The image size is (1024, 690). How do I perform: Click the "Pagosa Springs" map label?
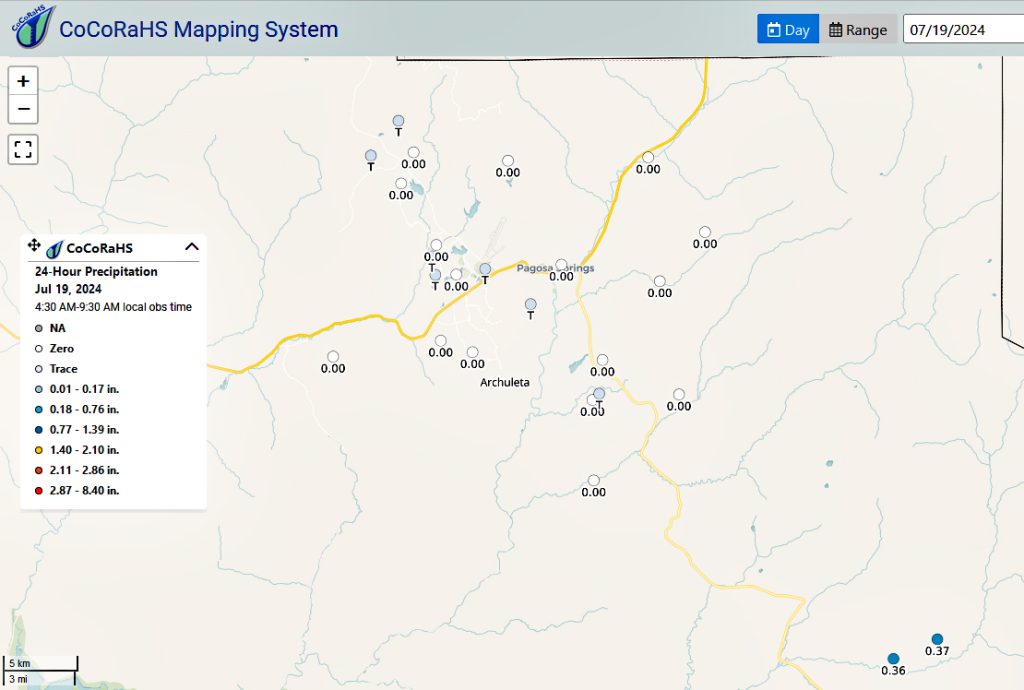(x=555, y=268)
